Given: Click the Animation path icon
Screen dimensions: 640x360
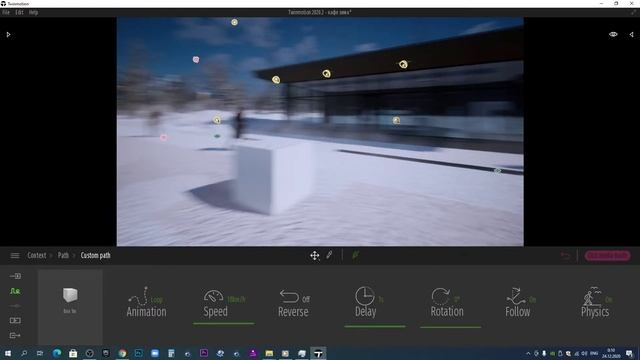Looking at the screenshot, I should point(138,296).
